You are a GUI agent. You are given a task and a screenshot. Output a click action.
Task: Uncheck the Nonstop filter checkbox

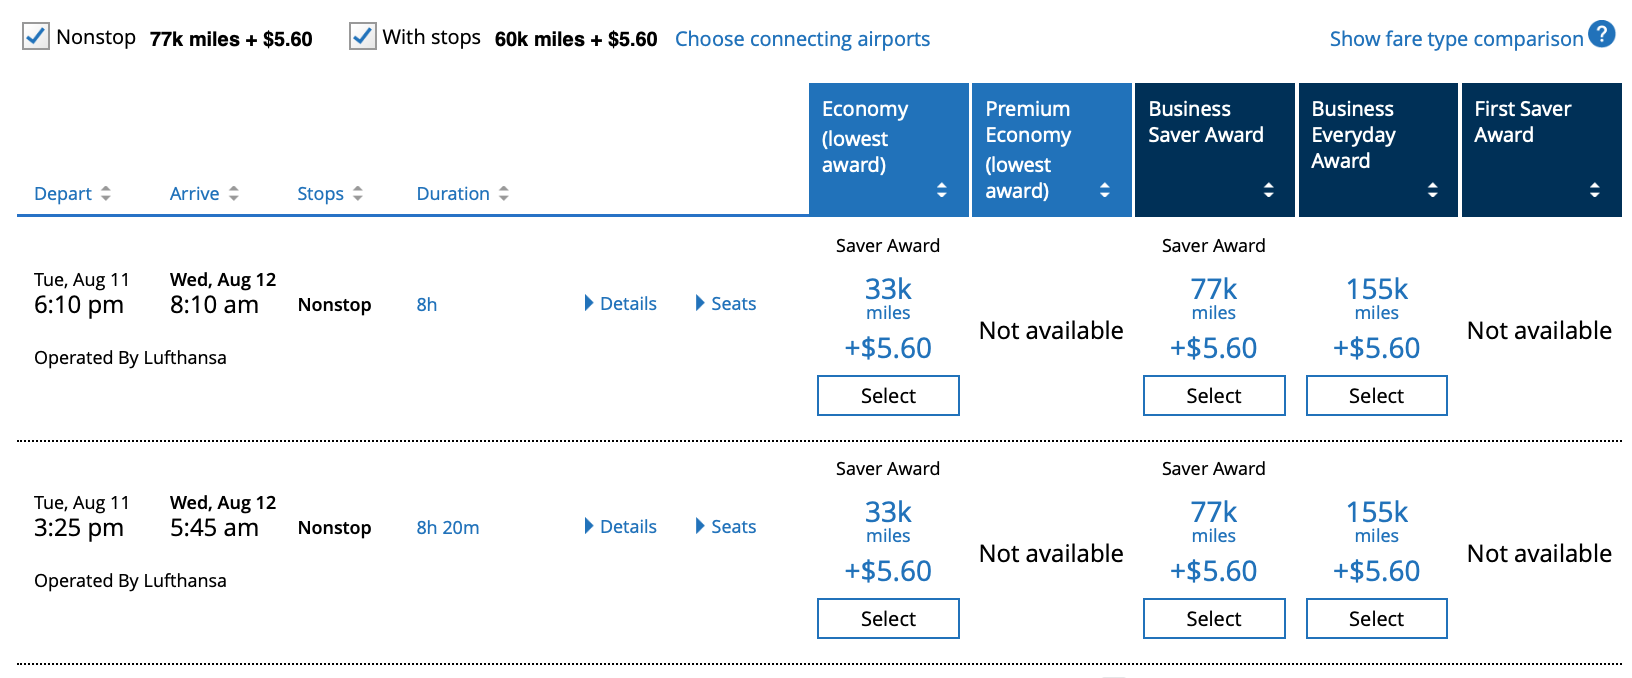click(36, 36)
